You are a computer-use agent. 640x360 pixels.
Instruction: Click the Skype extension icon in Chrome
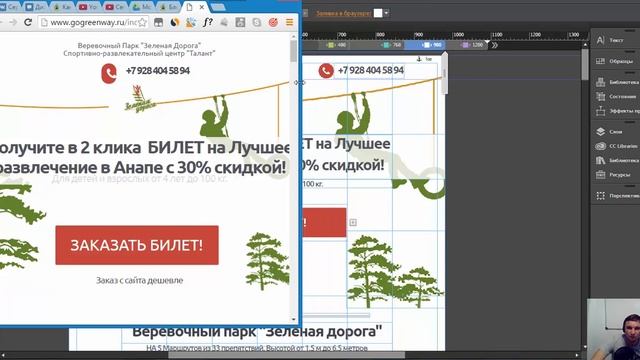(256, 22)
